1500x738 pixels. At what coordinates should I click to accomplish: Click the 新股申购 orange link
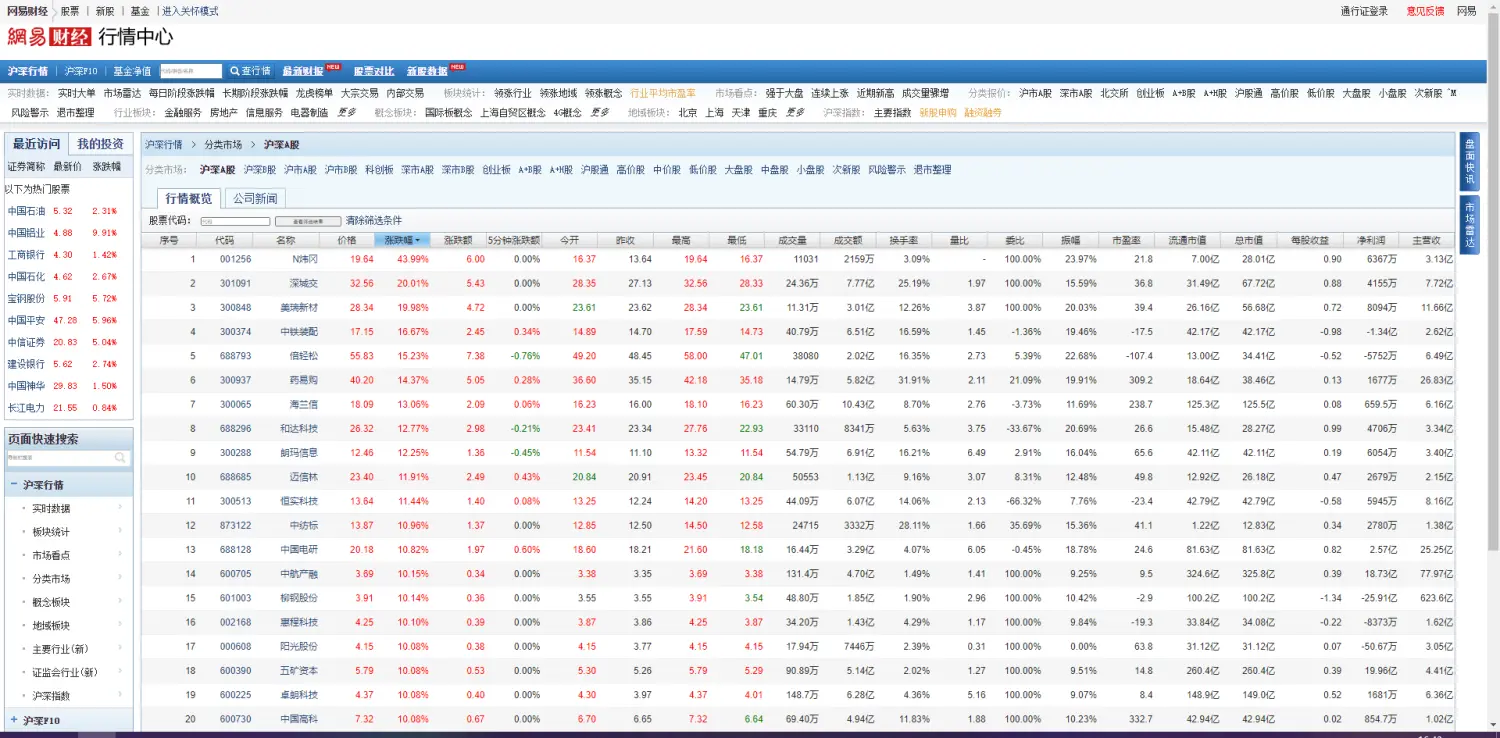click(938, 113)
